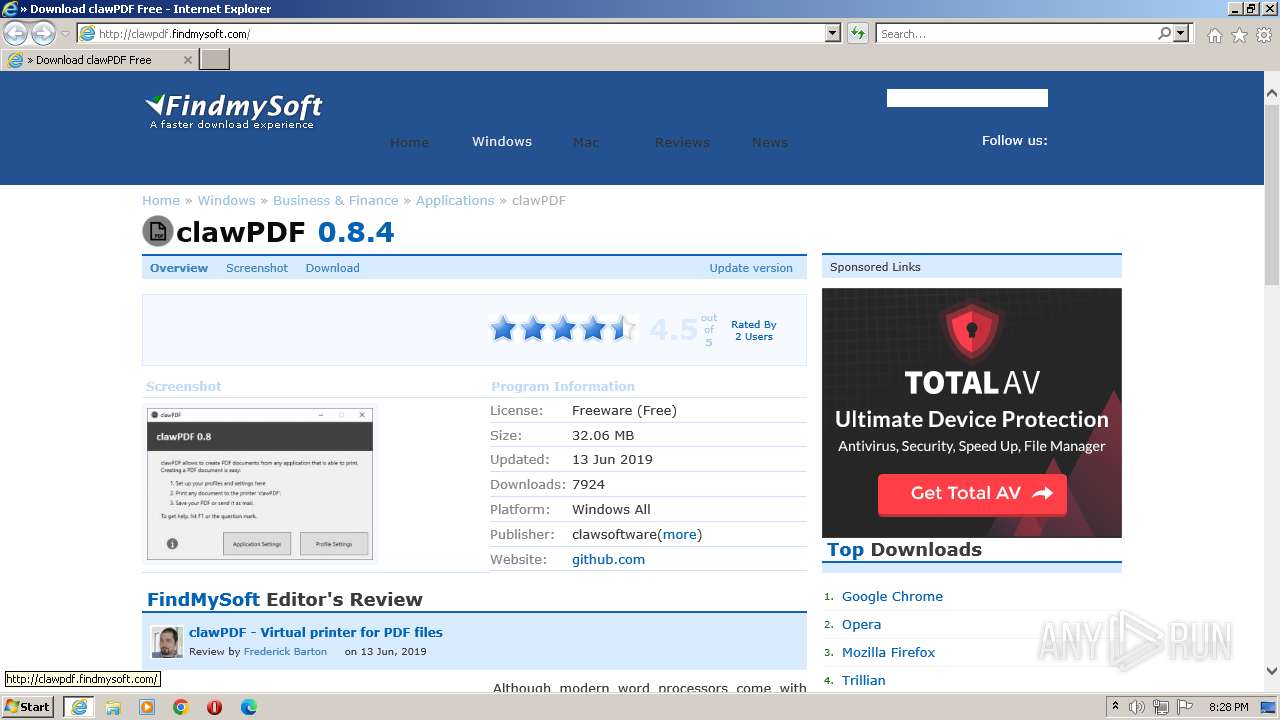The height and width of the screenshot is (720, 1280).
Task: Open the browser Home icon
Action: 1214,35
